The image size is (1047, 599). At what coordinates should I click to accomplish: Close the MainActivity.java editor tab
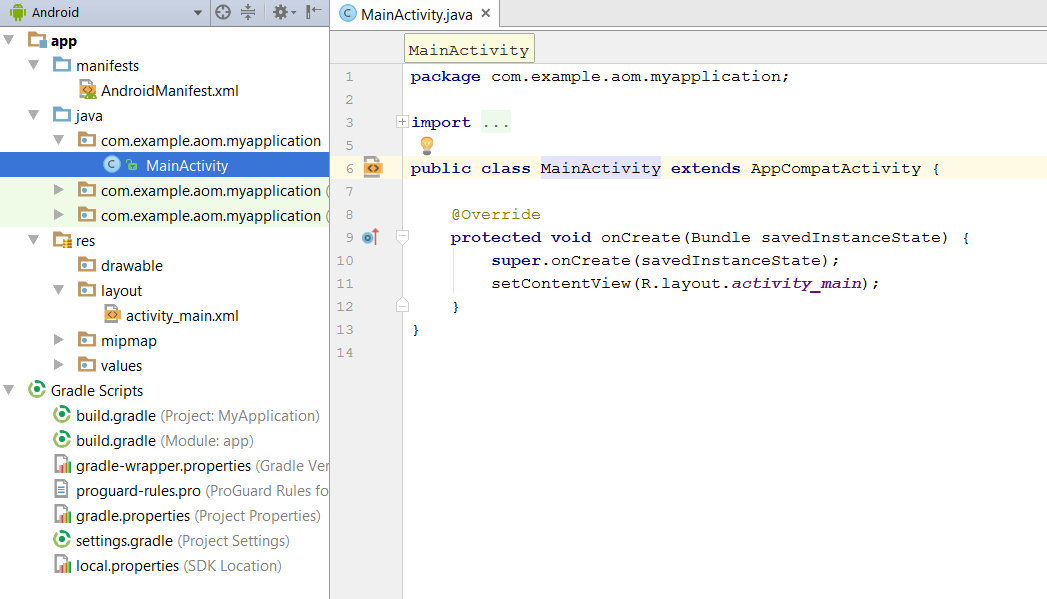486,14
